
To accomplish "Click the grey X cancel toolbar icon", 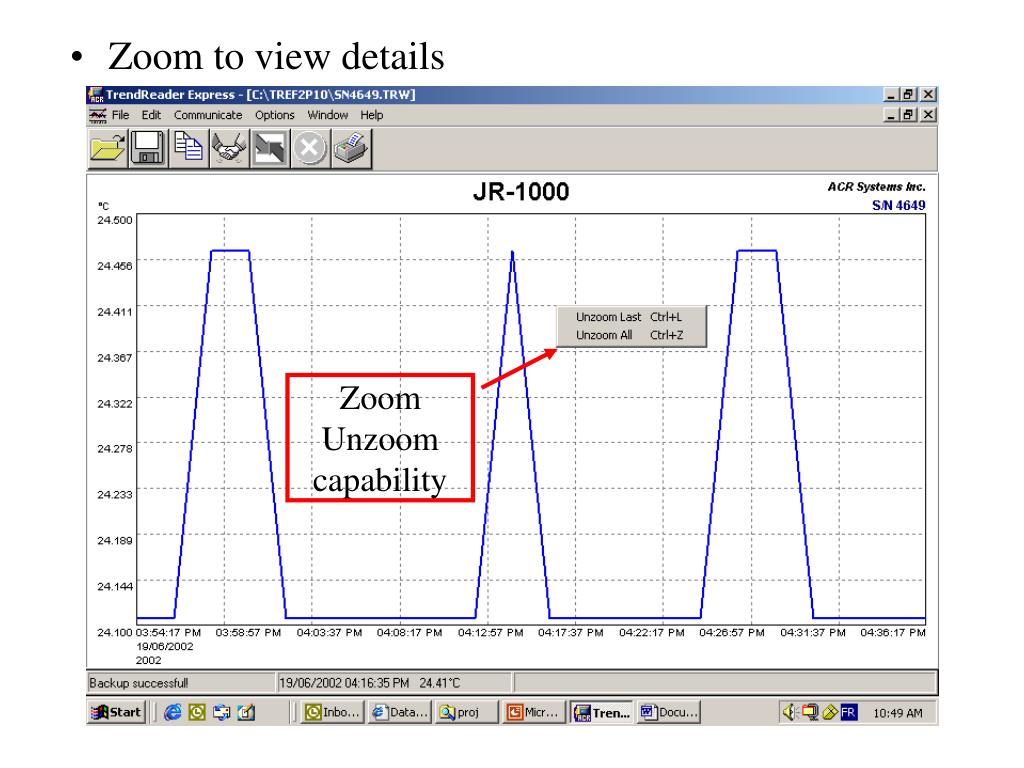I will coord(310,148).
